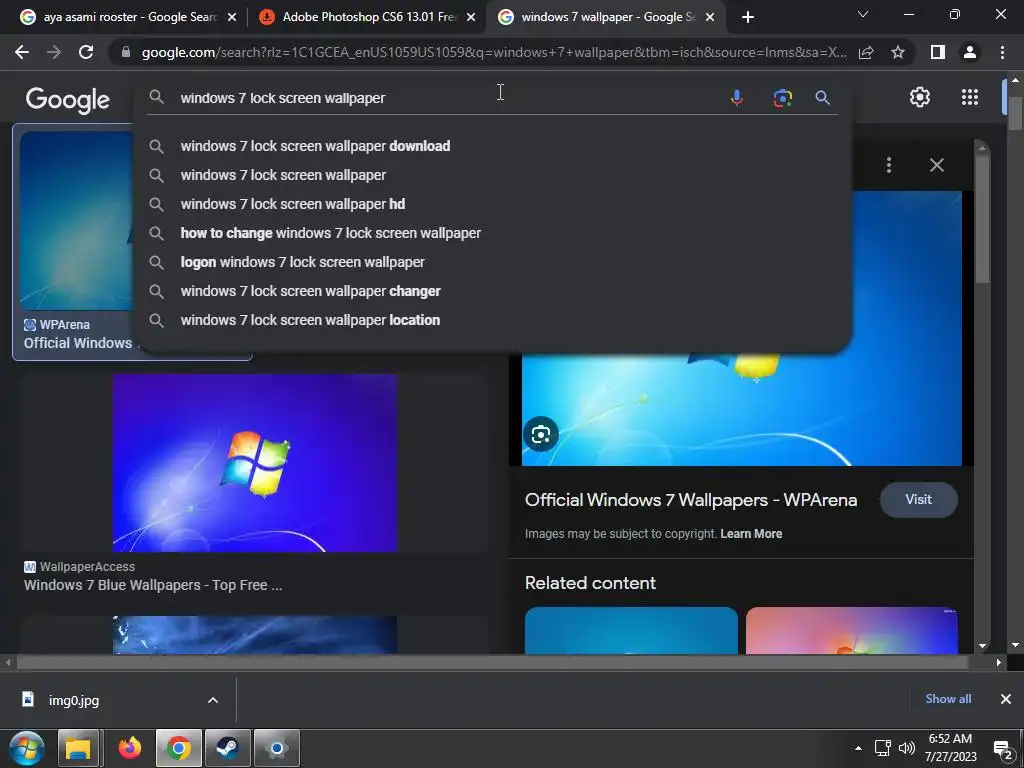Select the plain 'windows 7 lock screen wallpaper' suggestion
1024x768 pixels.
click(x=493, y=175)
